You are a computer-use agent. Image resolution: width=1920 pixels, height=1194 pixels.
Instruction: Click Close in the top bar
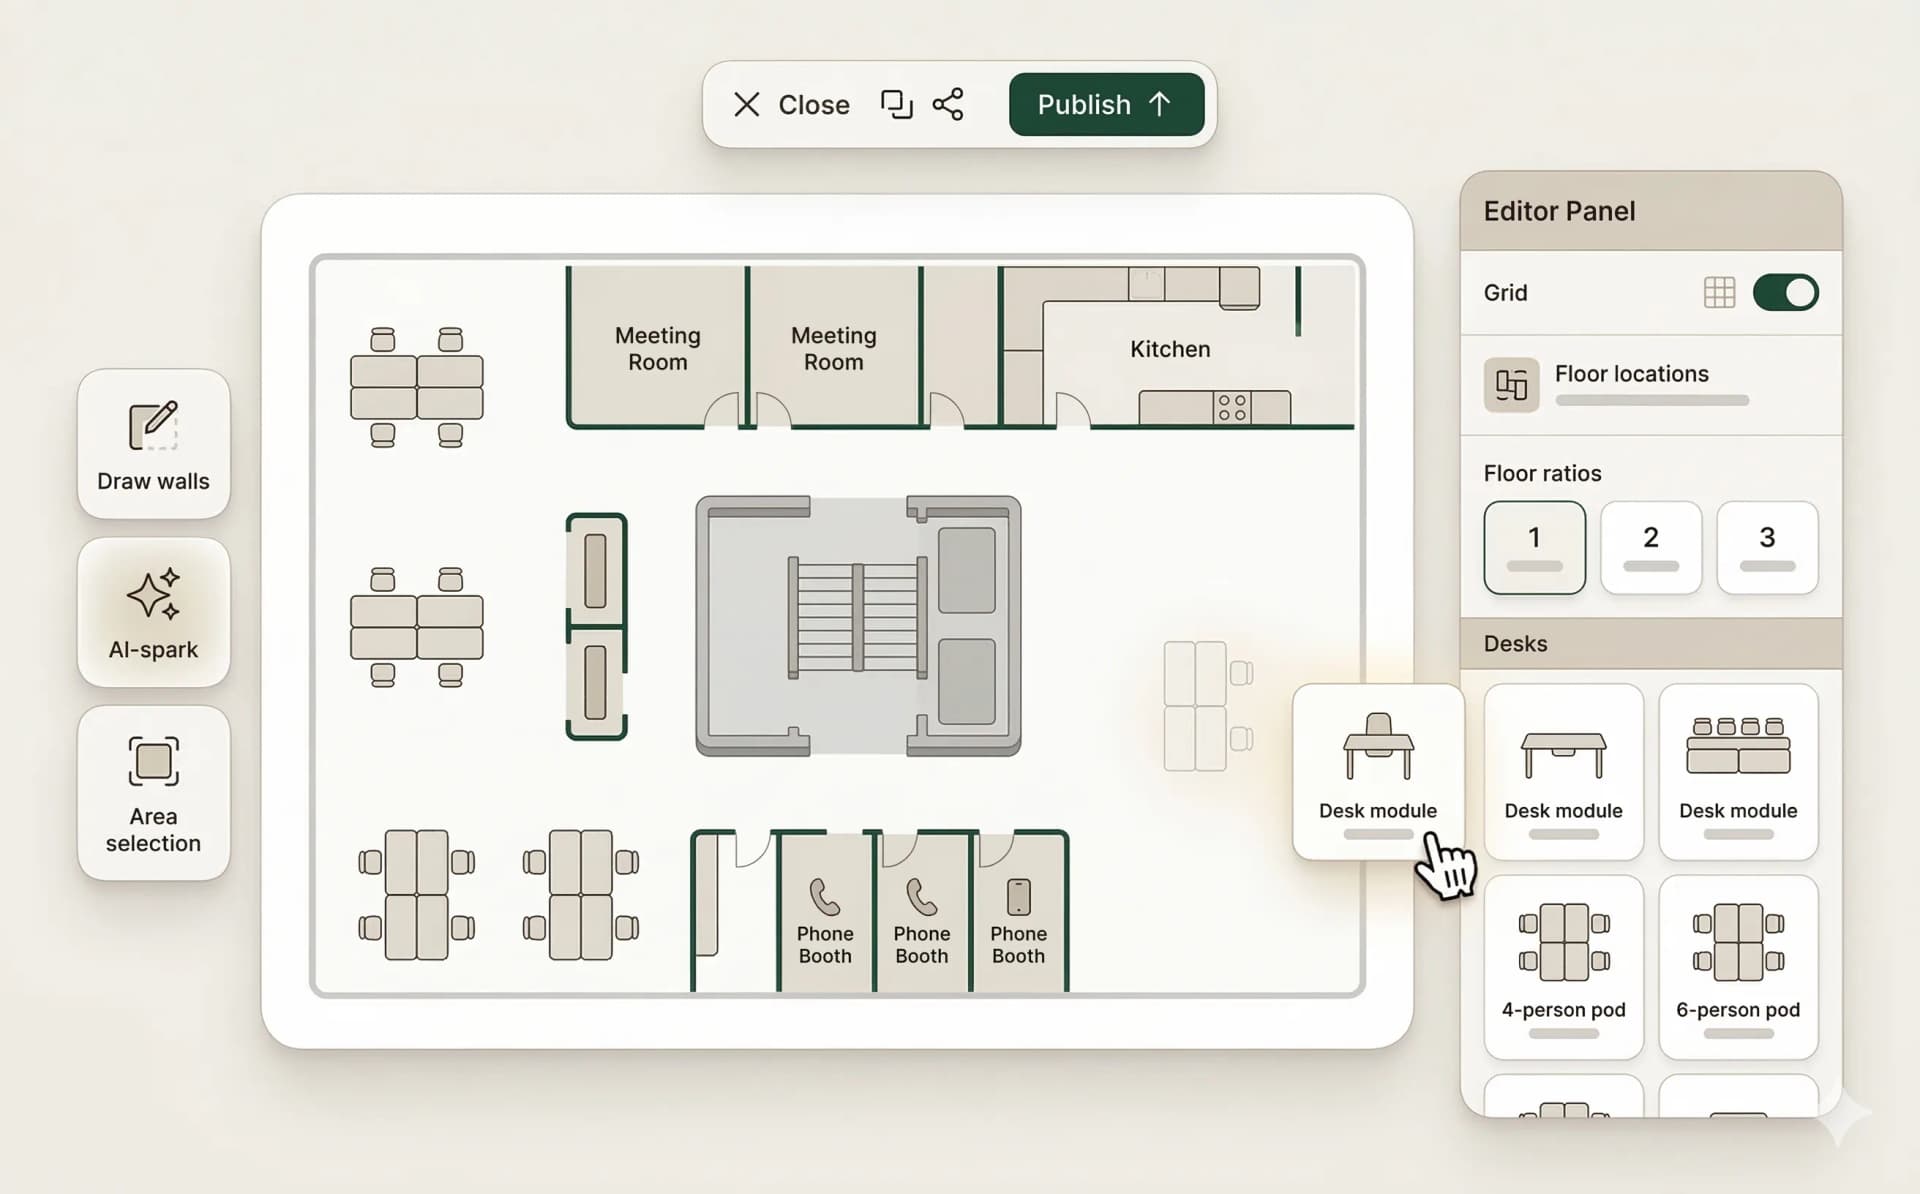[x=791, y=104]
